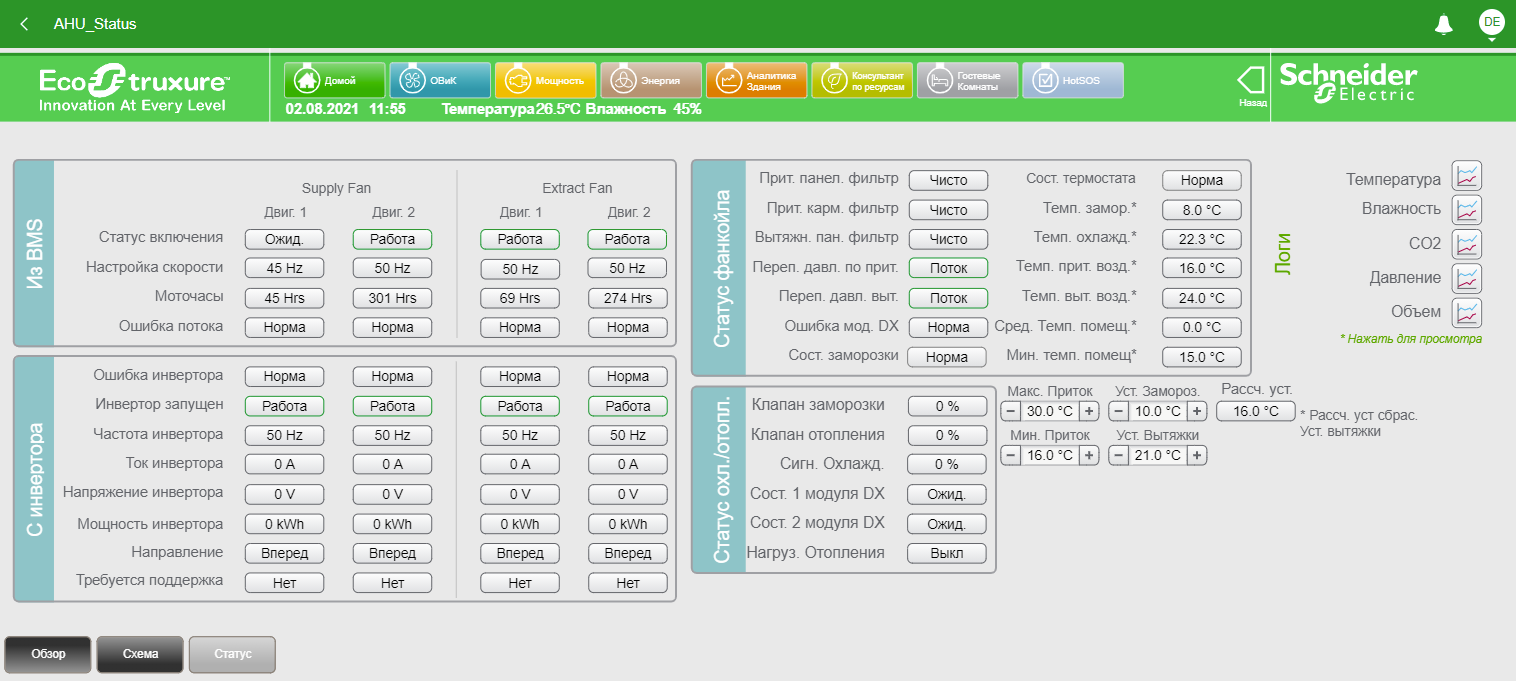This screenshot has height=681, width=1516.
Task: Click Сред. Темп. помещ. 0.0 °C value
Action: coord(1201,327)
